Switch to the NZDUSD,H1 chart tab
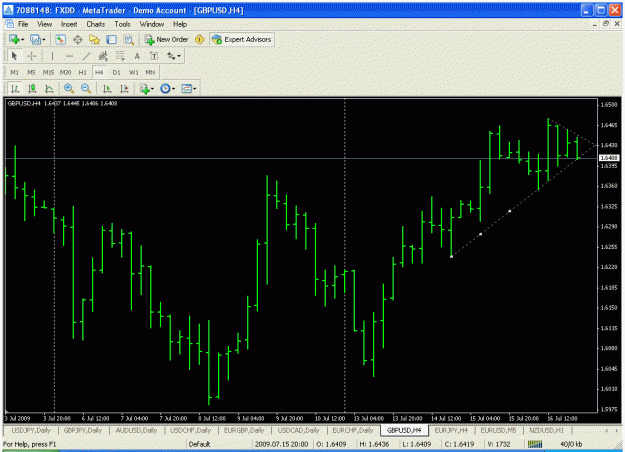The image size is (625, 452). pos(546,430)
